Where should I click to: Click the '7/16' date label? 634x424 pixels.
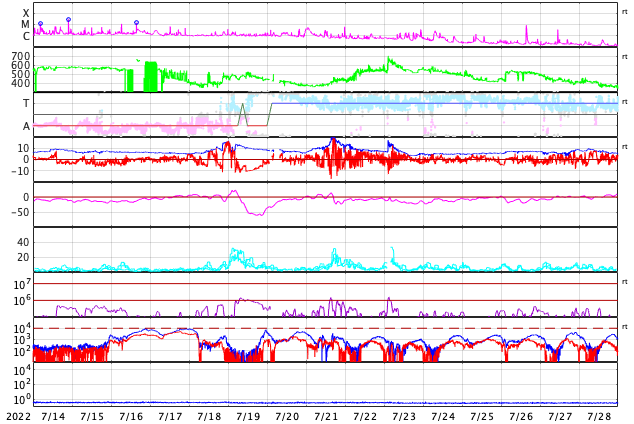coord(131,416)
